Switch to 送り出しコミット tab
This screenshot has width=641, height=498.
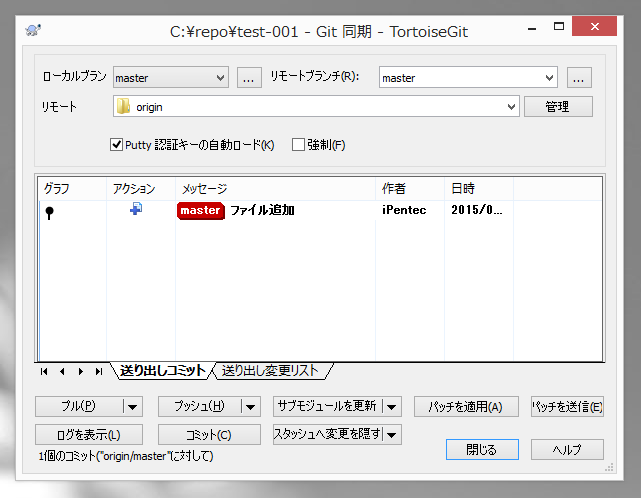[x=163, y=370]
